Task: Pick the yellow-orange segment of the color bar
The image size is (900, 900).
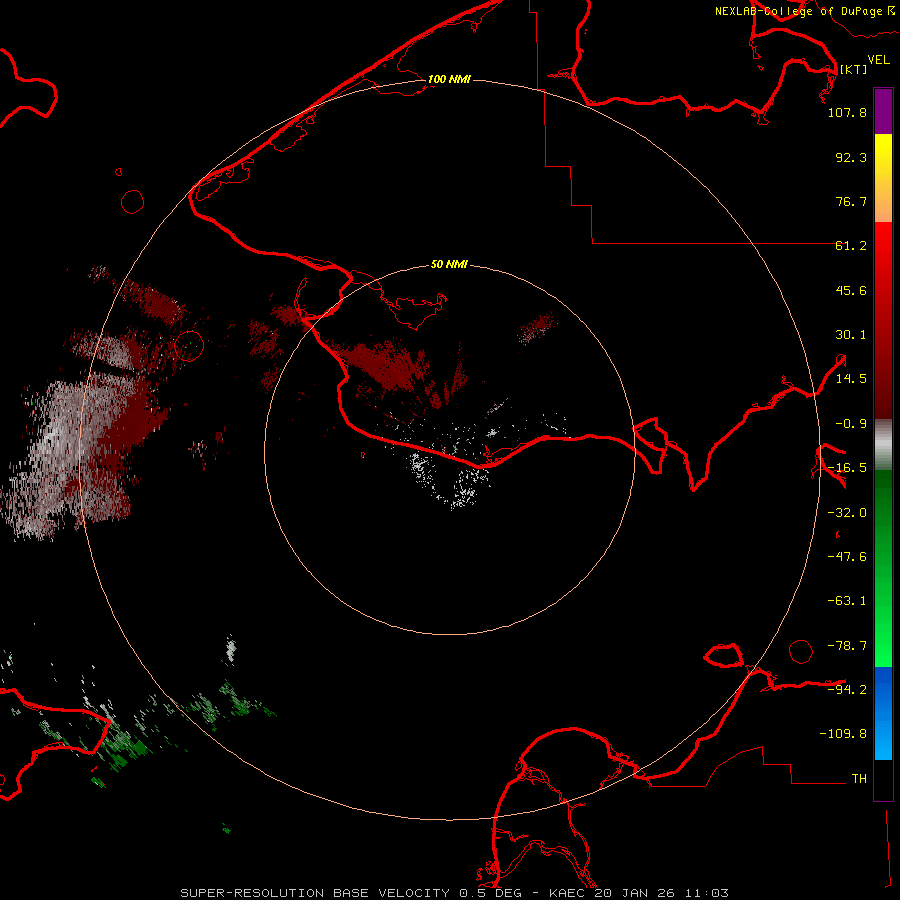Action: pyautogui.click(x=883, y=178)
